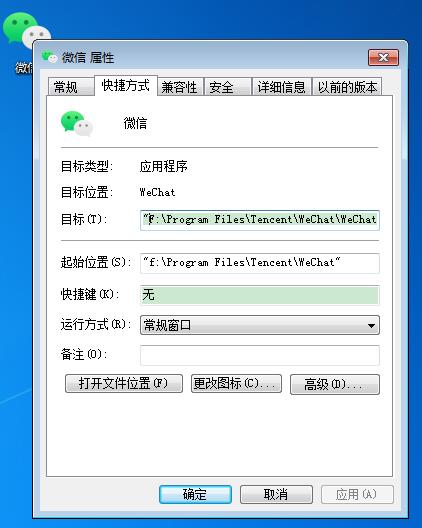Click the 打开文件位置(F) button
The image size is (422, 528).
[124, 384]
